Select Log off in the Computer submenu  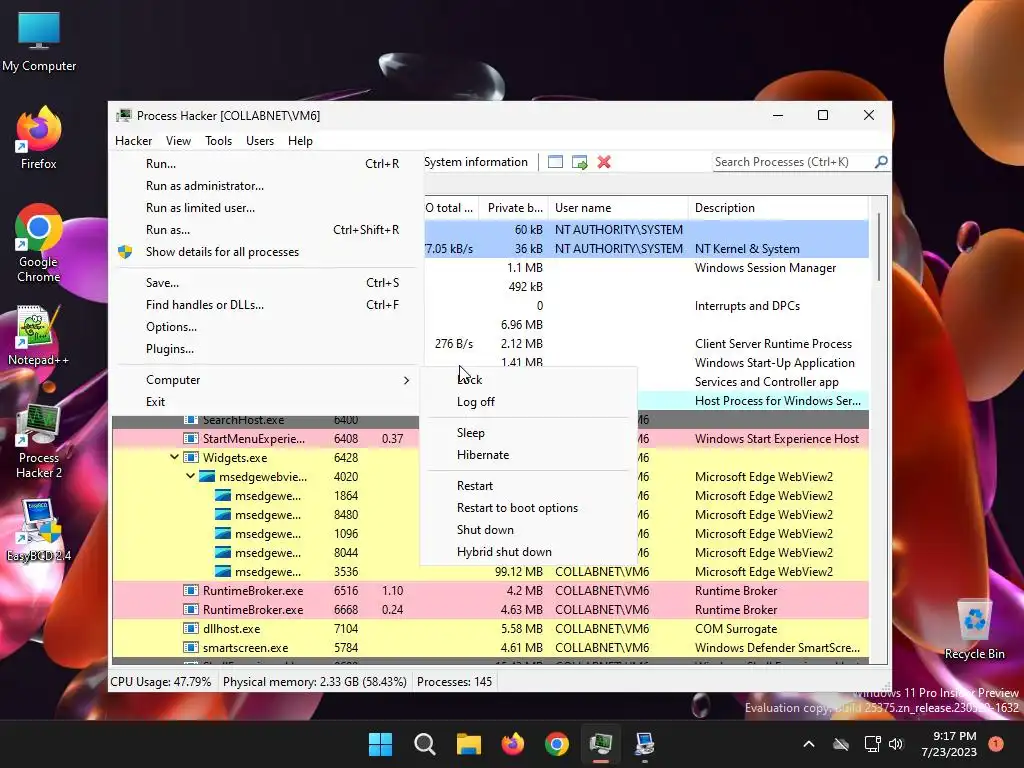point(528,402)
